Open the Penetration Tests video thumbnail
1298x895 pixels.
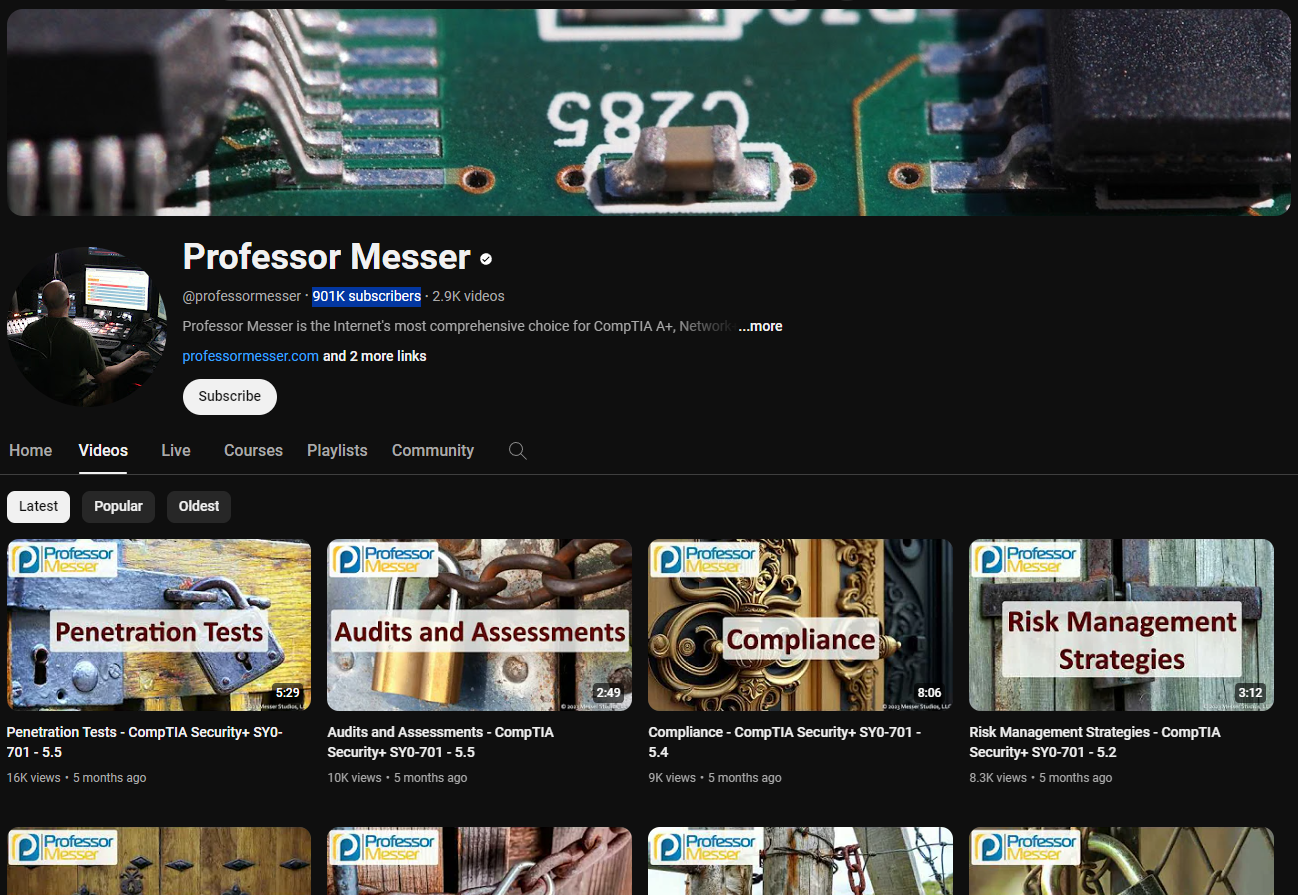point(158,624)
